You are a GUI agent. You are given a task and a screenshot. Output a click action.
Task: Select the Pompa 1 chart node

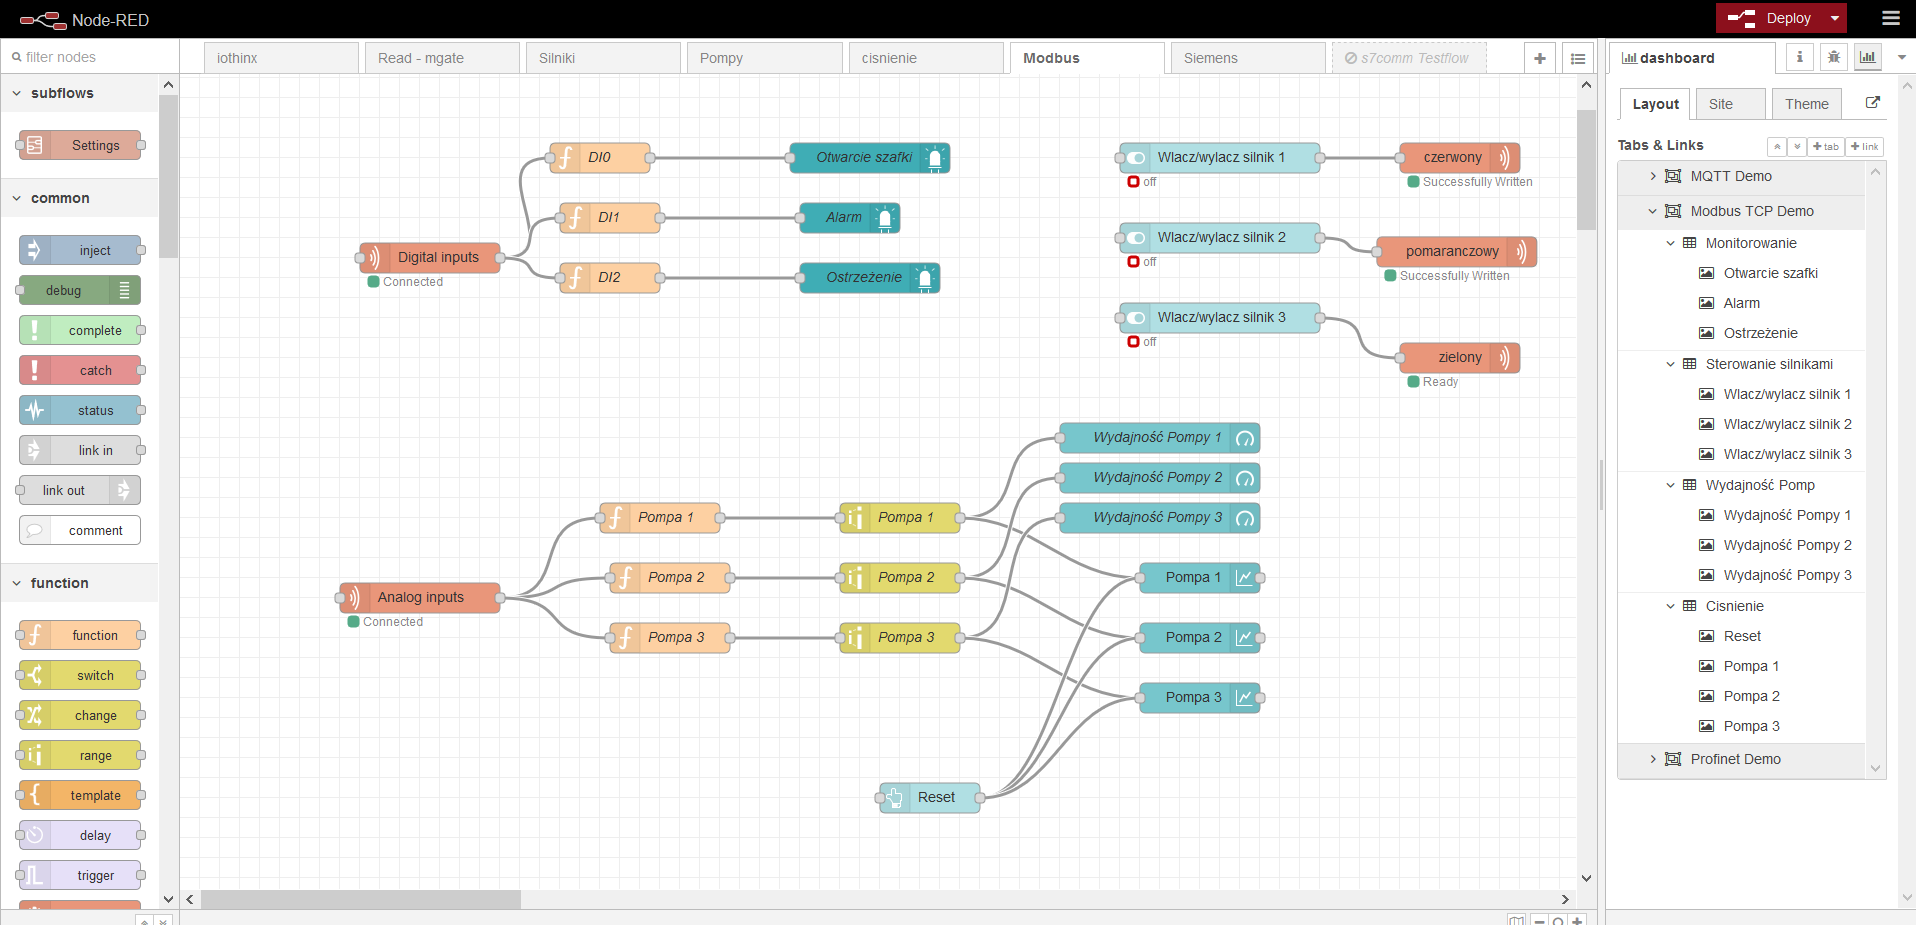coord(1199,577)
